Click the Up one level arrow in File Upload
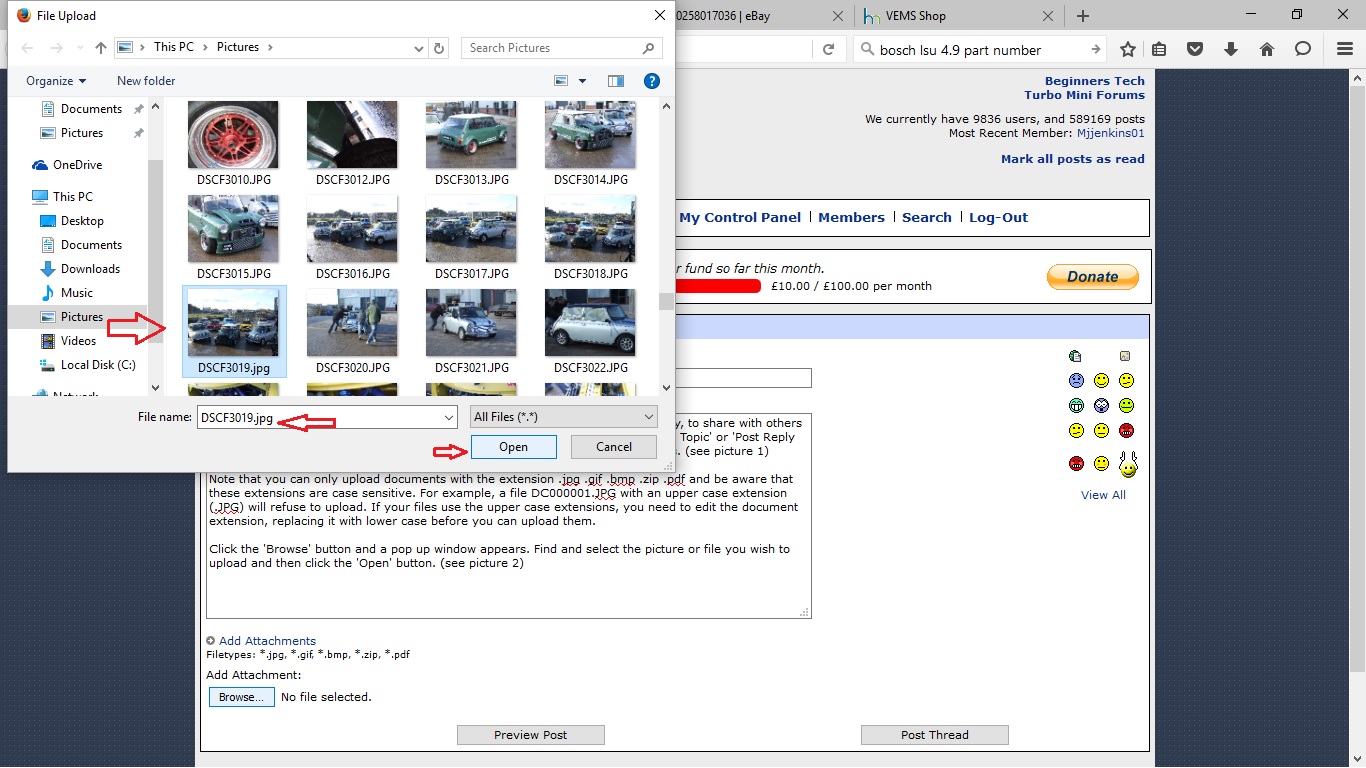 point(101,48)
